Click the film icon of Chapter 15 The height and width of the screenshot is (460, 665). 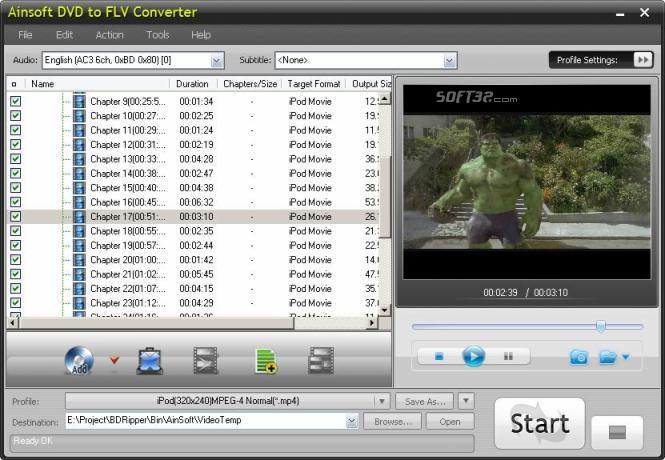[x=79, y=188]
